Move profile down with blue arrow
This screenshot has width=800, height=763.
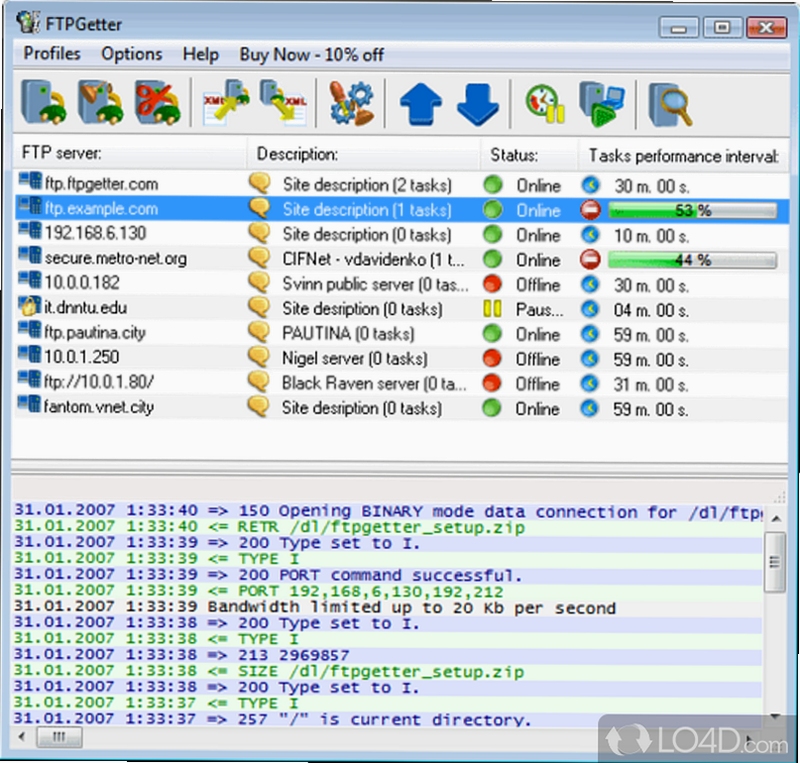pyautogui.click(x=478, y=104)
